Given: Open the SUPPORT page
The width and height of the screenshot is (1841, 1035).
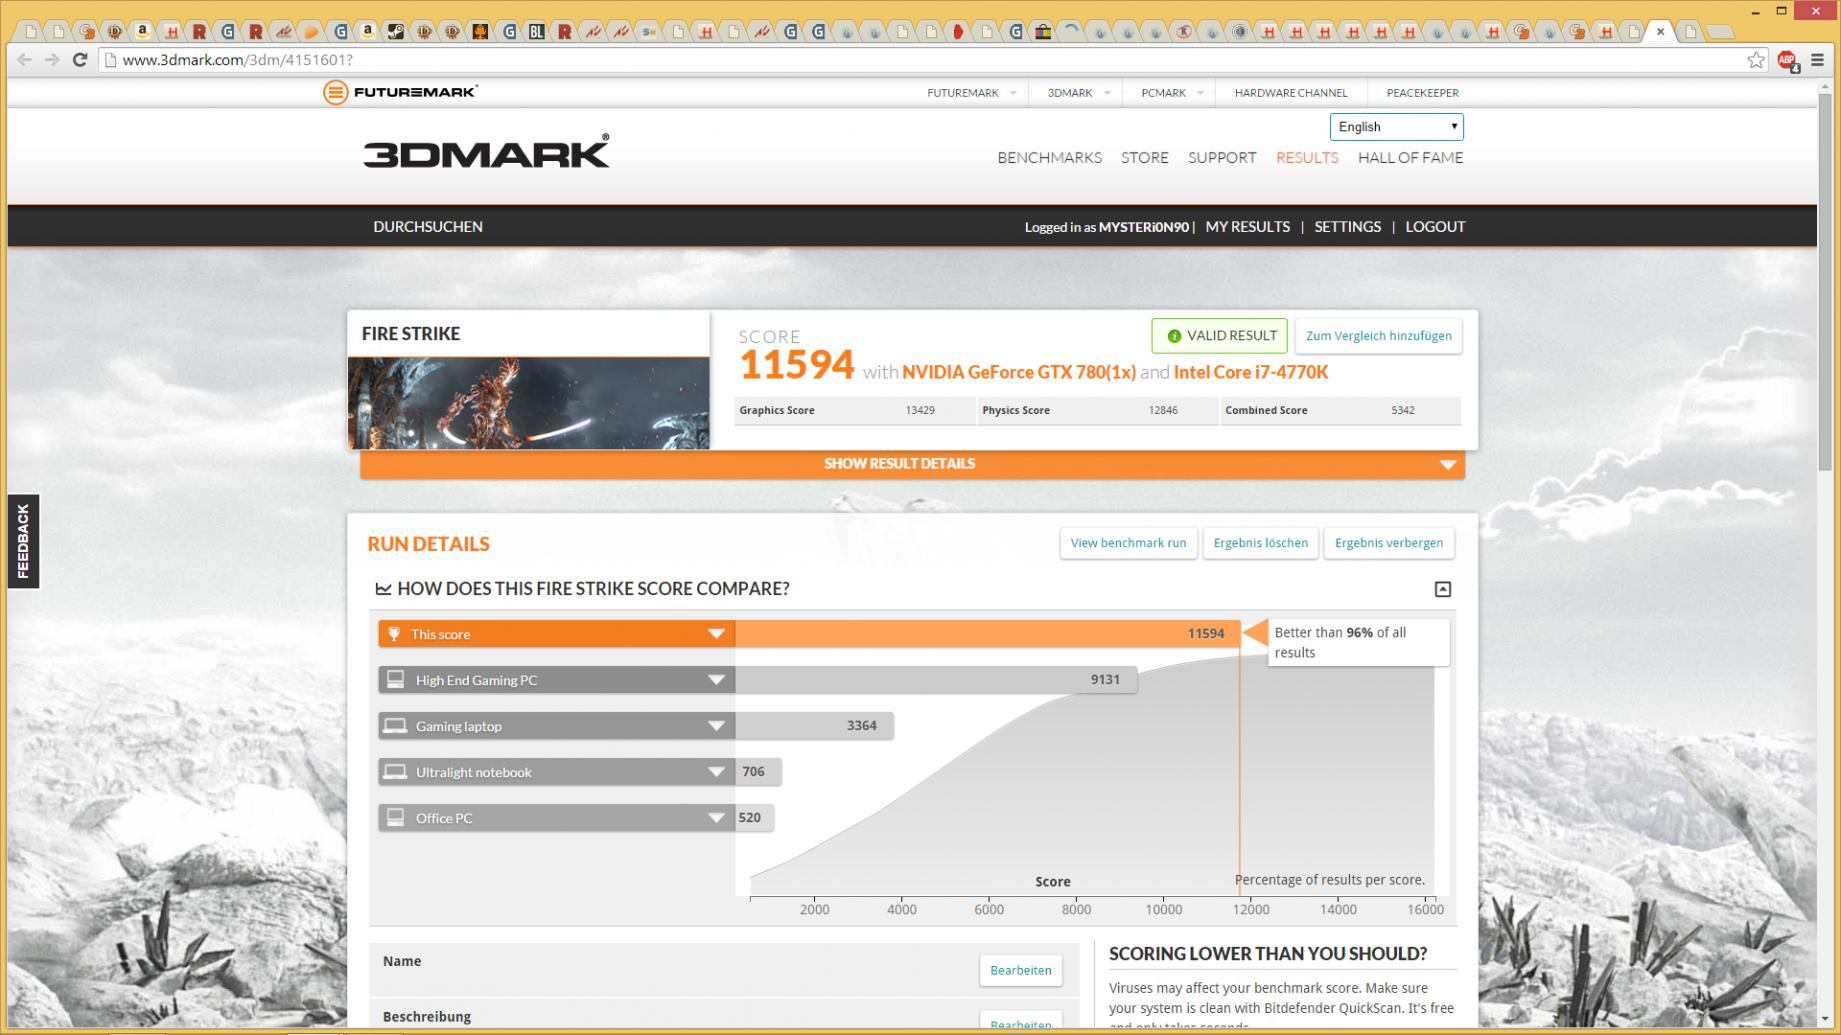Looking at the screenshot, I should (1222, 158).
